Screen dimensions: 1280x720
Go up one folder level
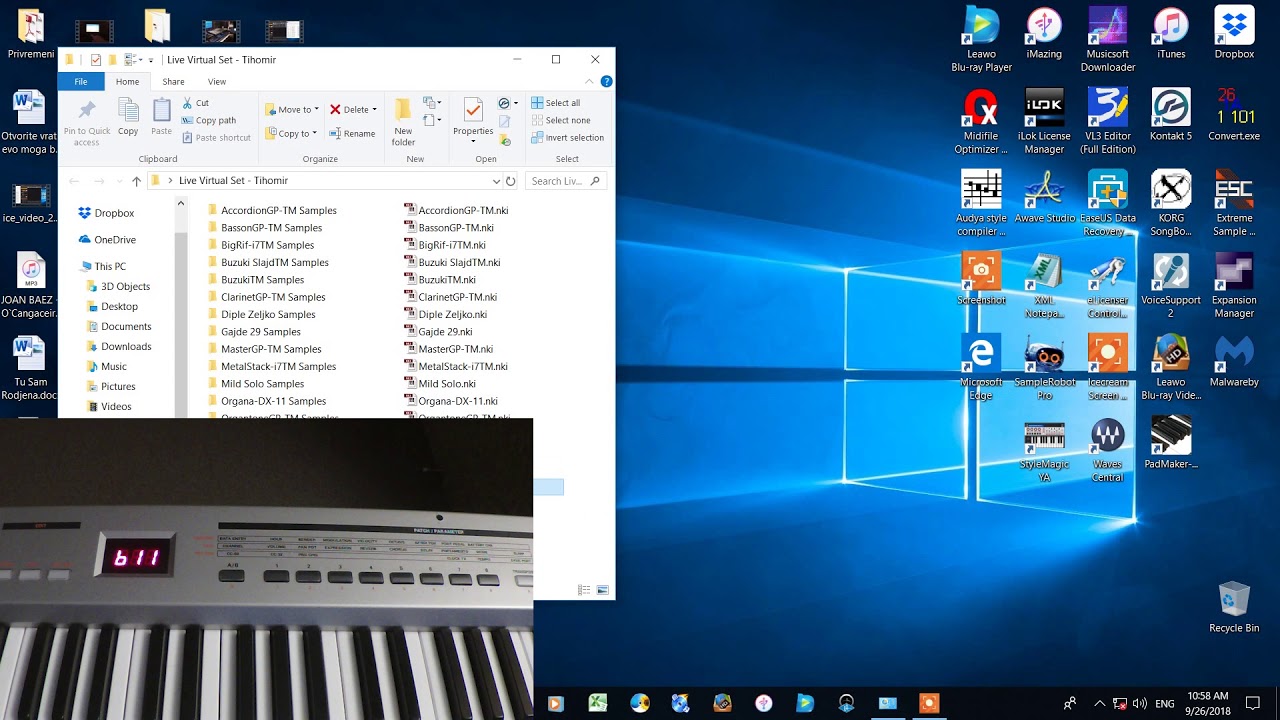click(x=136, y=181)
